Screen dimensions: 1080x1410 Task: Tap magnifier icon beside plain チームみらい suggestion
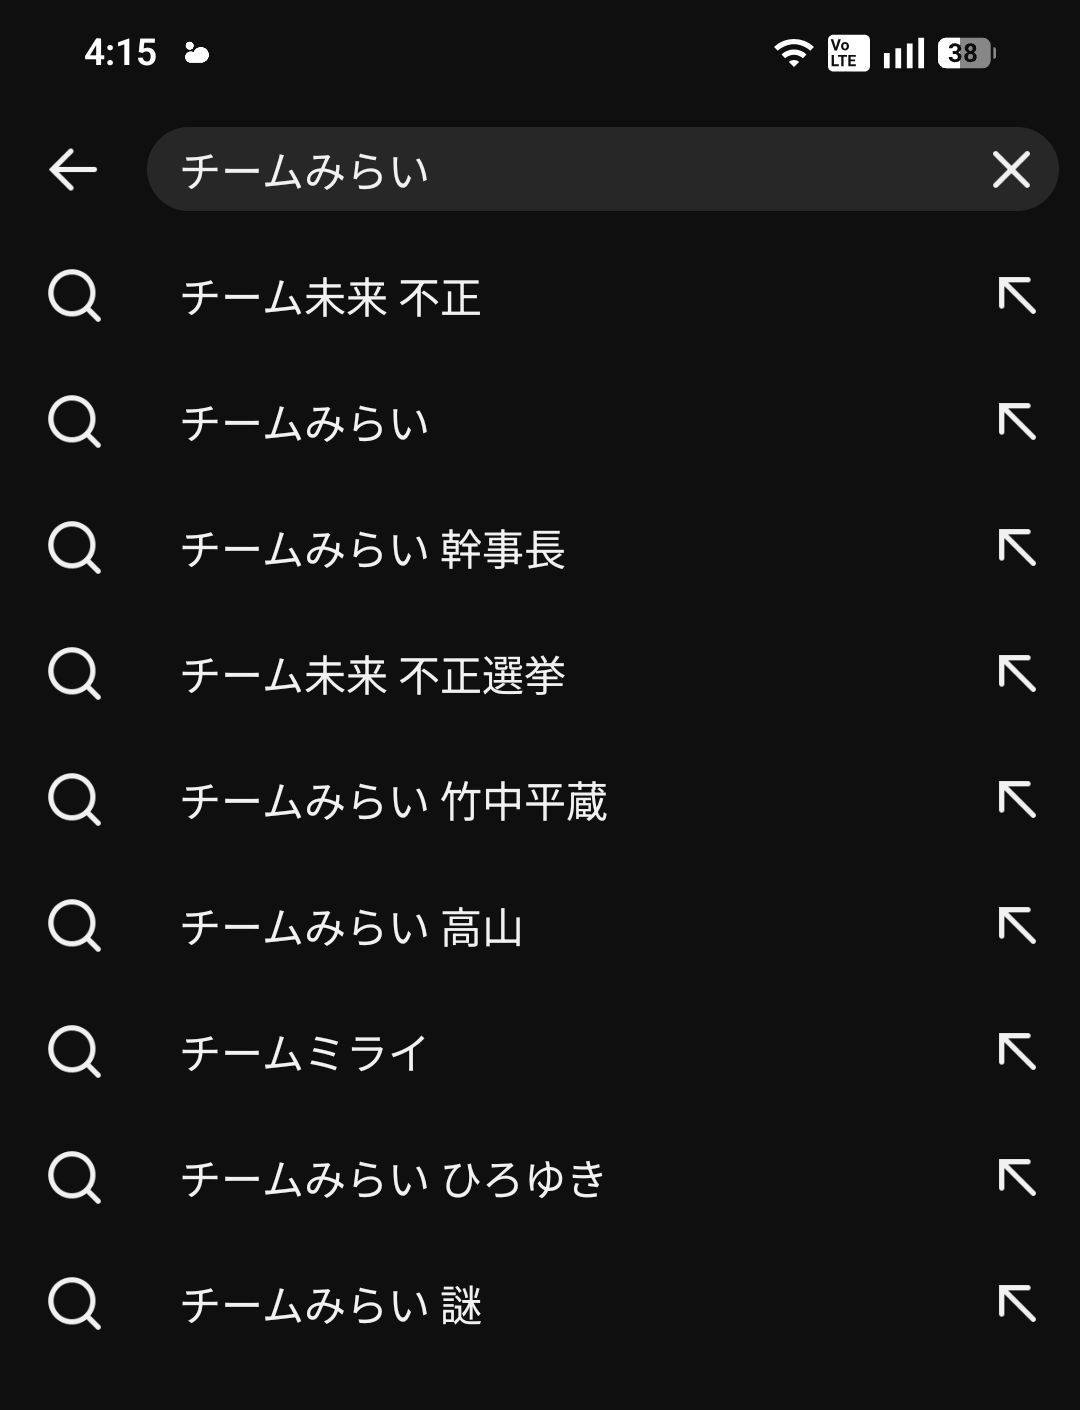click(74, 422)
